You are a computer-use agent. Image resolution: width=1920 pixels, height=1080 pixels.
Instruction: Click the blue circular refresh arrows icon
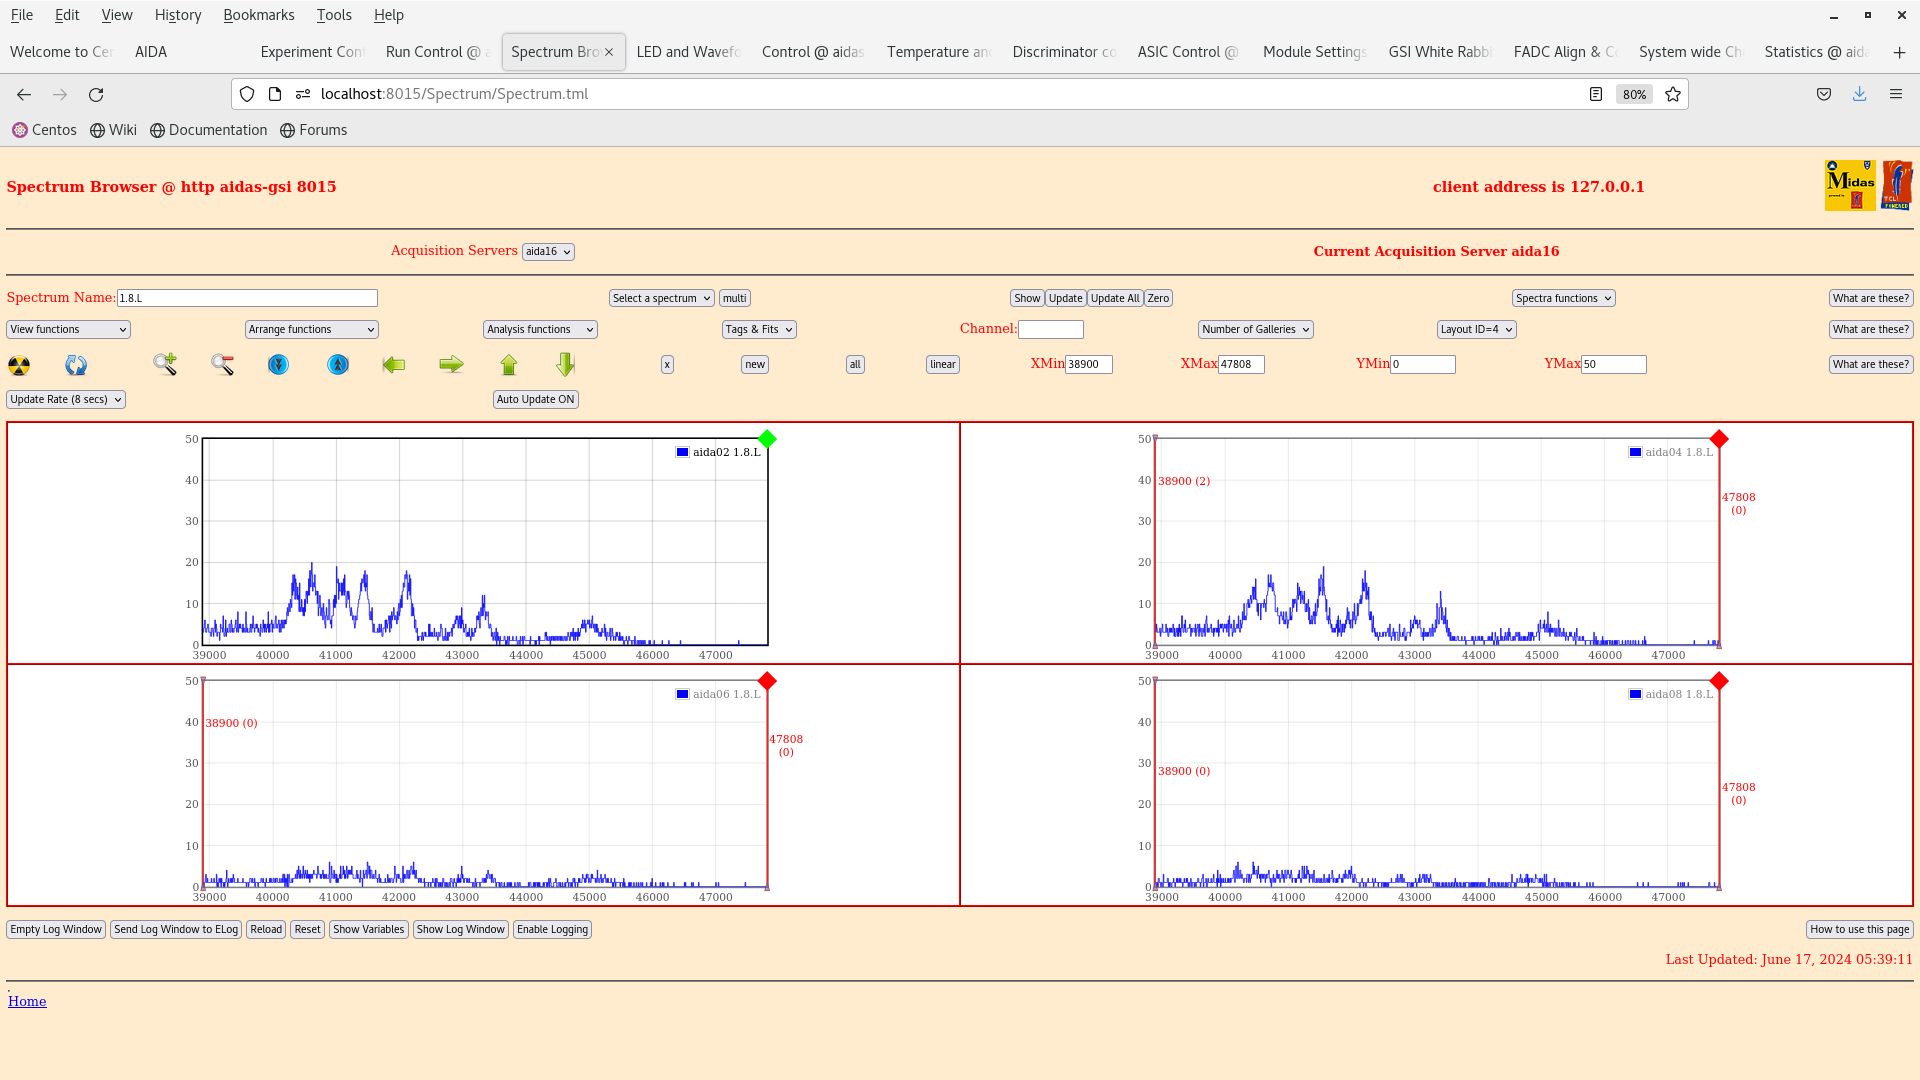click(x=76, y=365)
